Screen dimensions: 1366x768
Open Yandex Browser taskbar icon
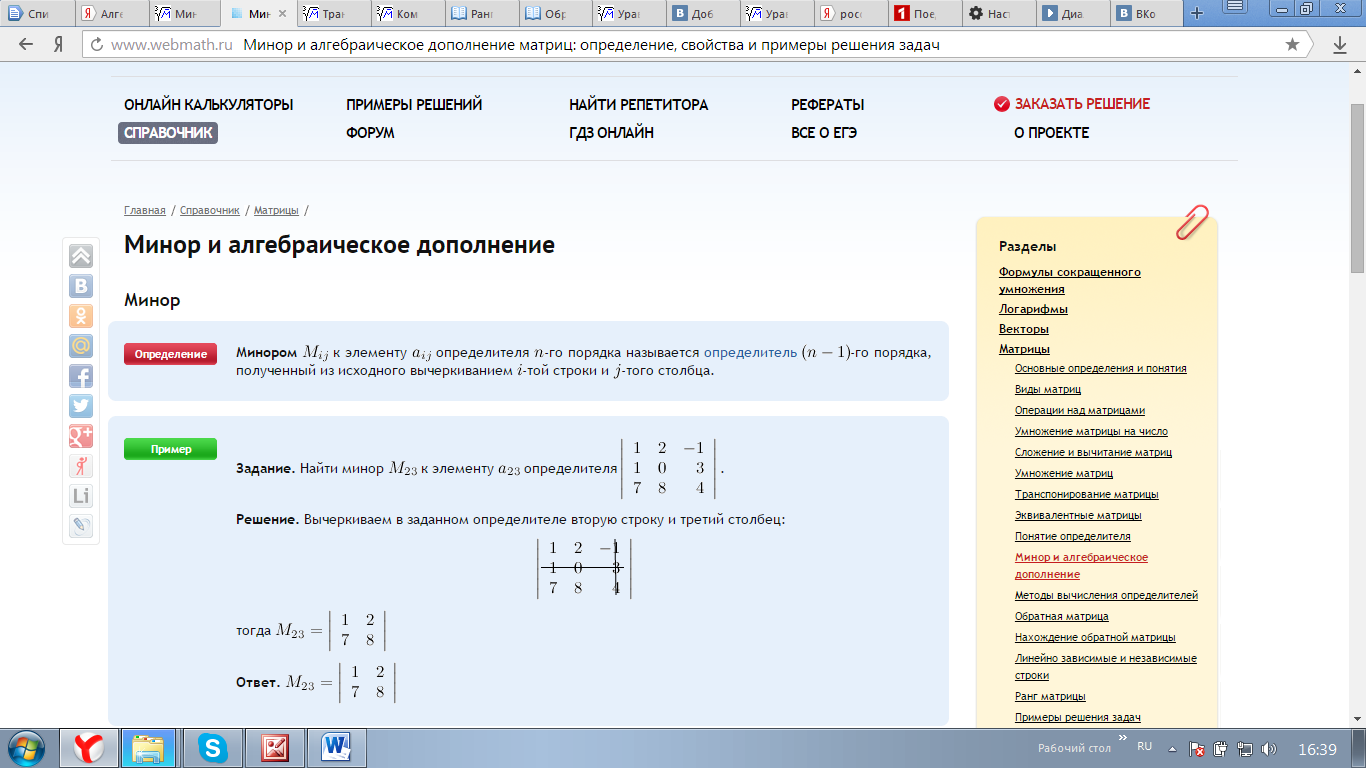coord(89,747)
